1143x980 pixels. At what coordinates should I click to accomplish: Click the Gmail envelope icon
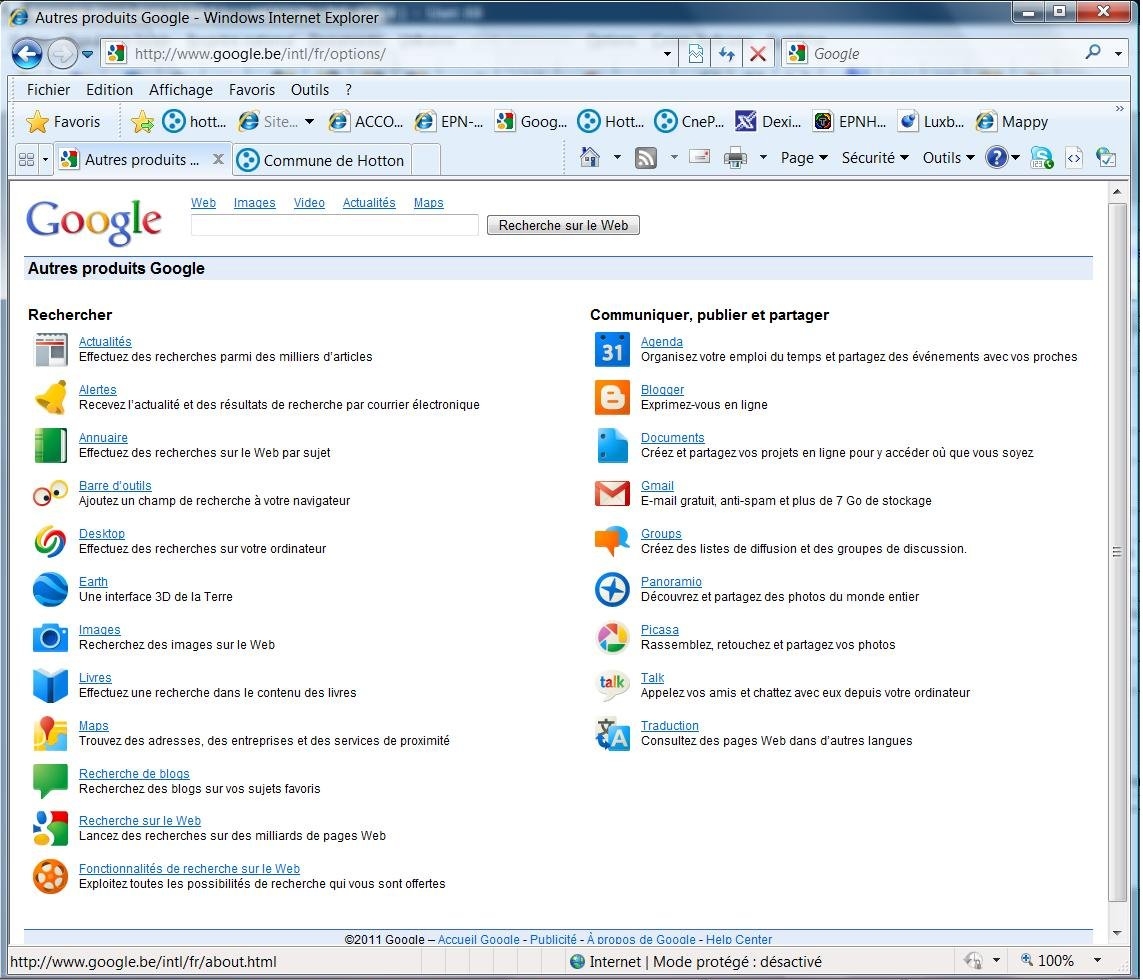click(612, 493)
